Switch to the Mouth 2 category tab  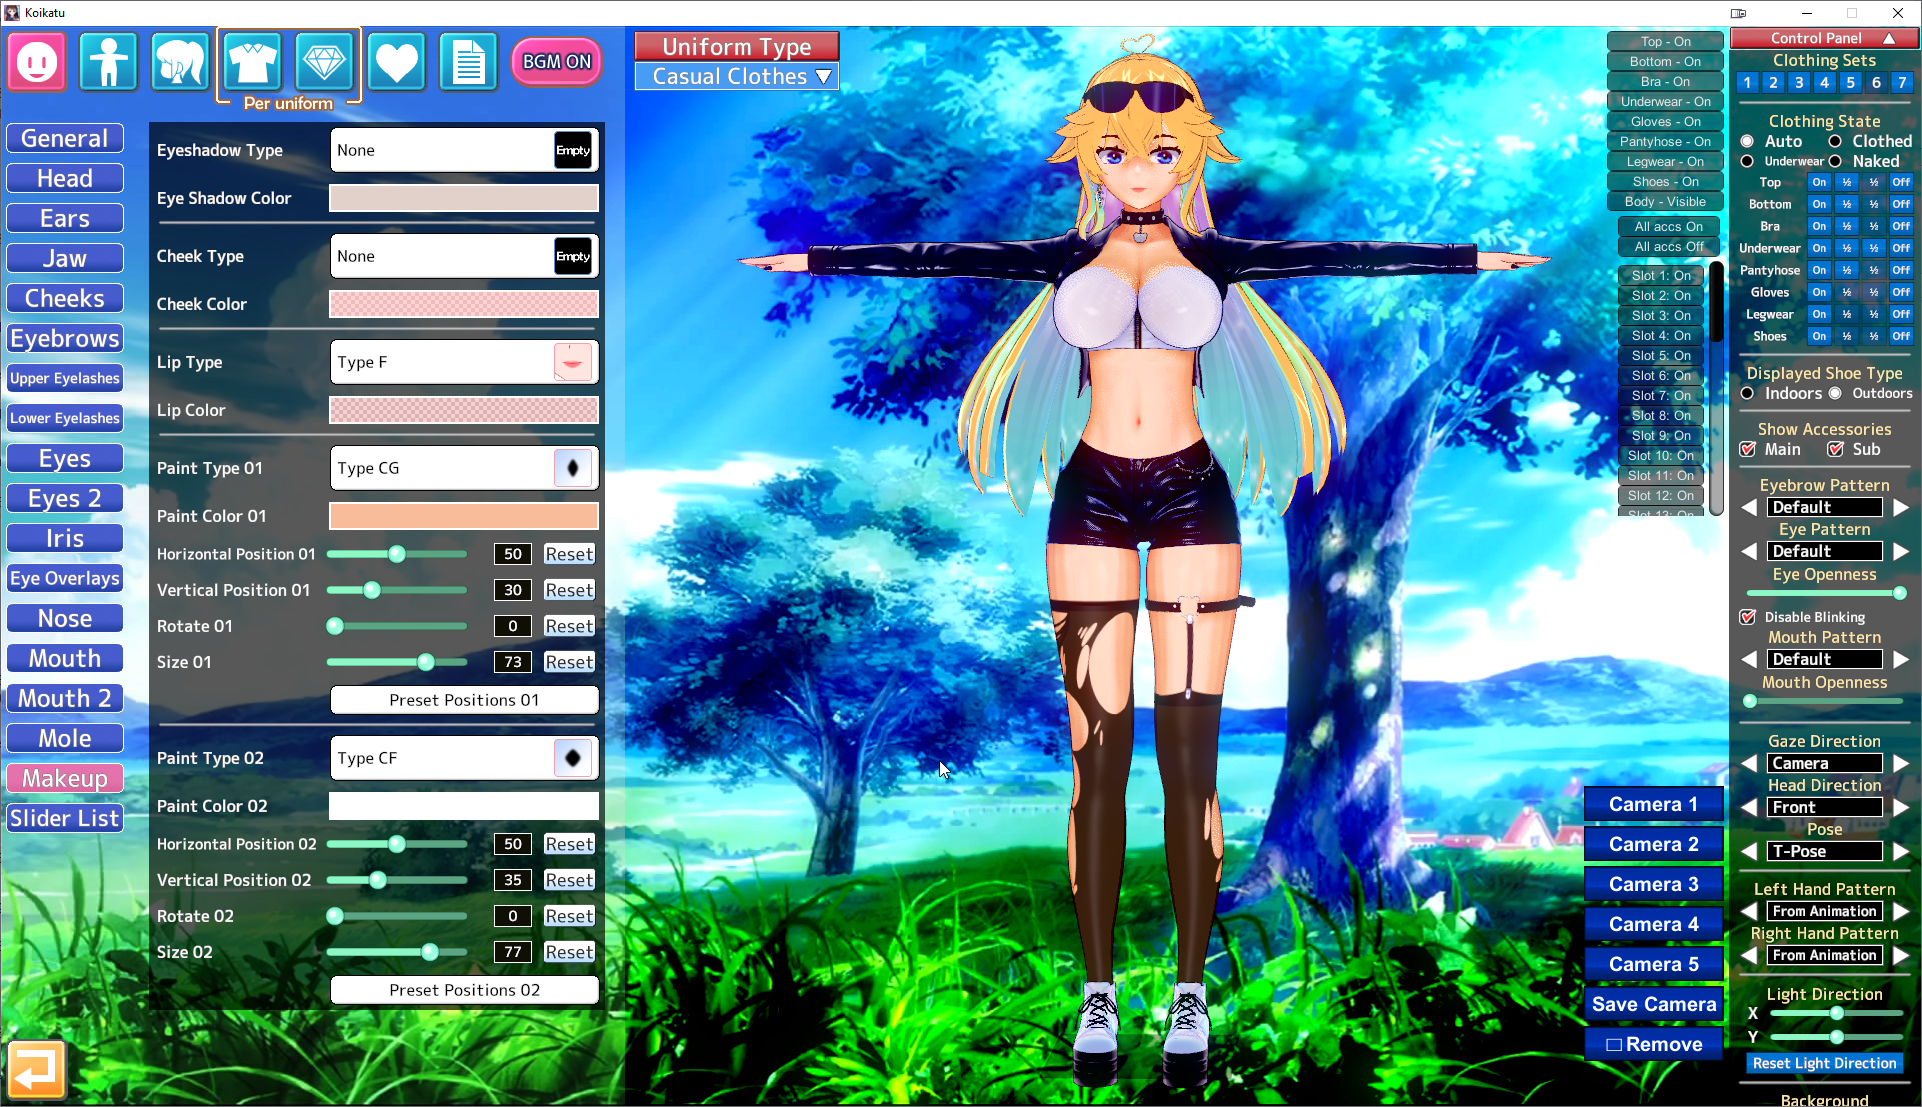coord(65,698)
